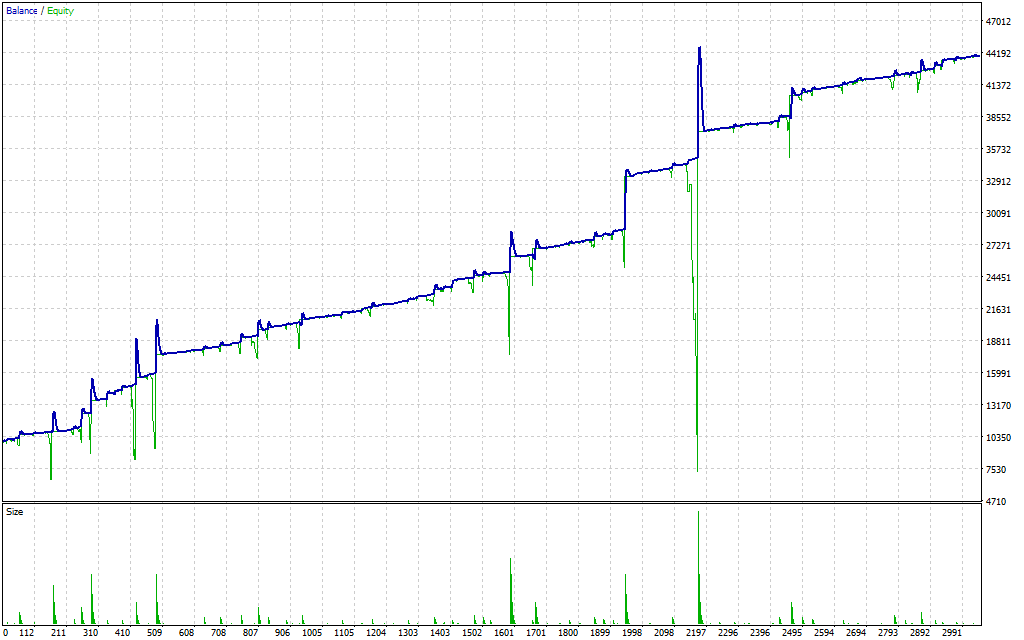Click the 24451 y-axis label
Image resolution: width=1024 pixels, height=640 pixels.
click(999, 278)
